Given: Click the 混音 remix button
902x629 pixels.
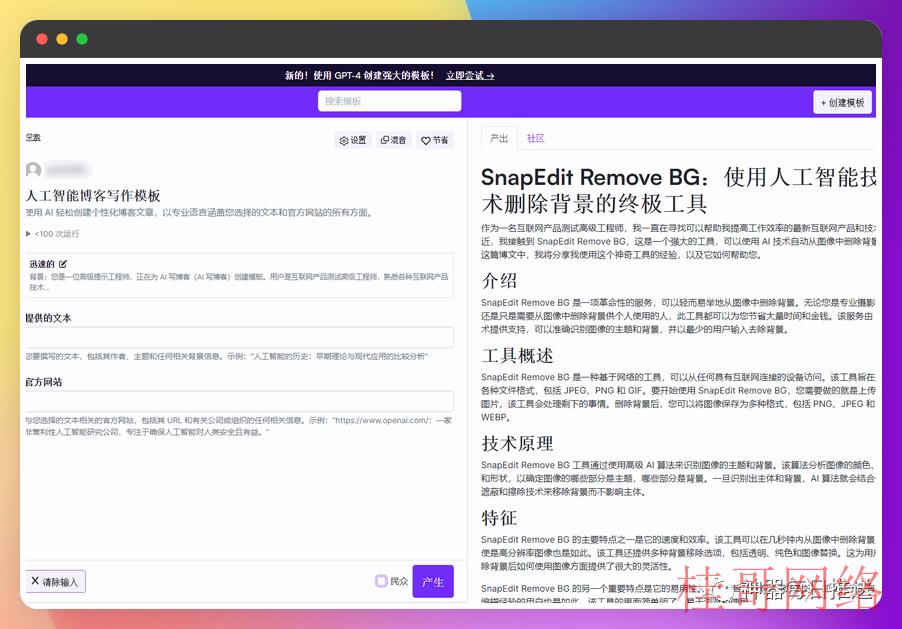Looking at the screenshot, I should pos(393,140).
